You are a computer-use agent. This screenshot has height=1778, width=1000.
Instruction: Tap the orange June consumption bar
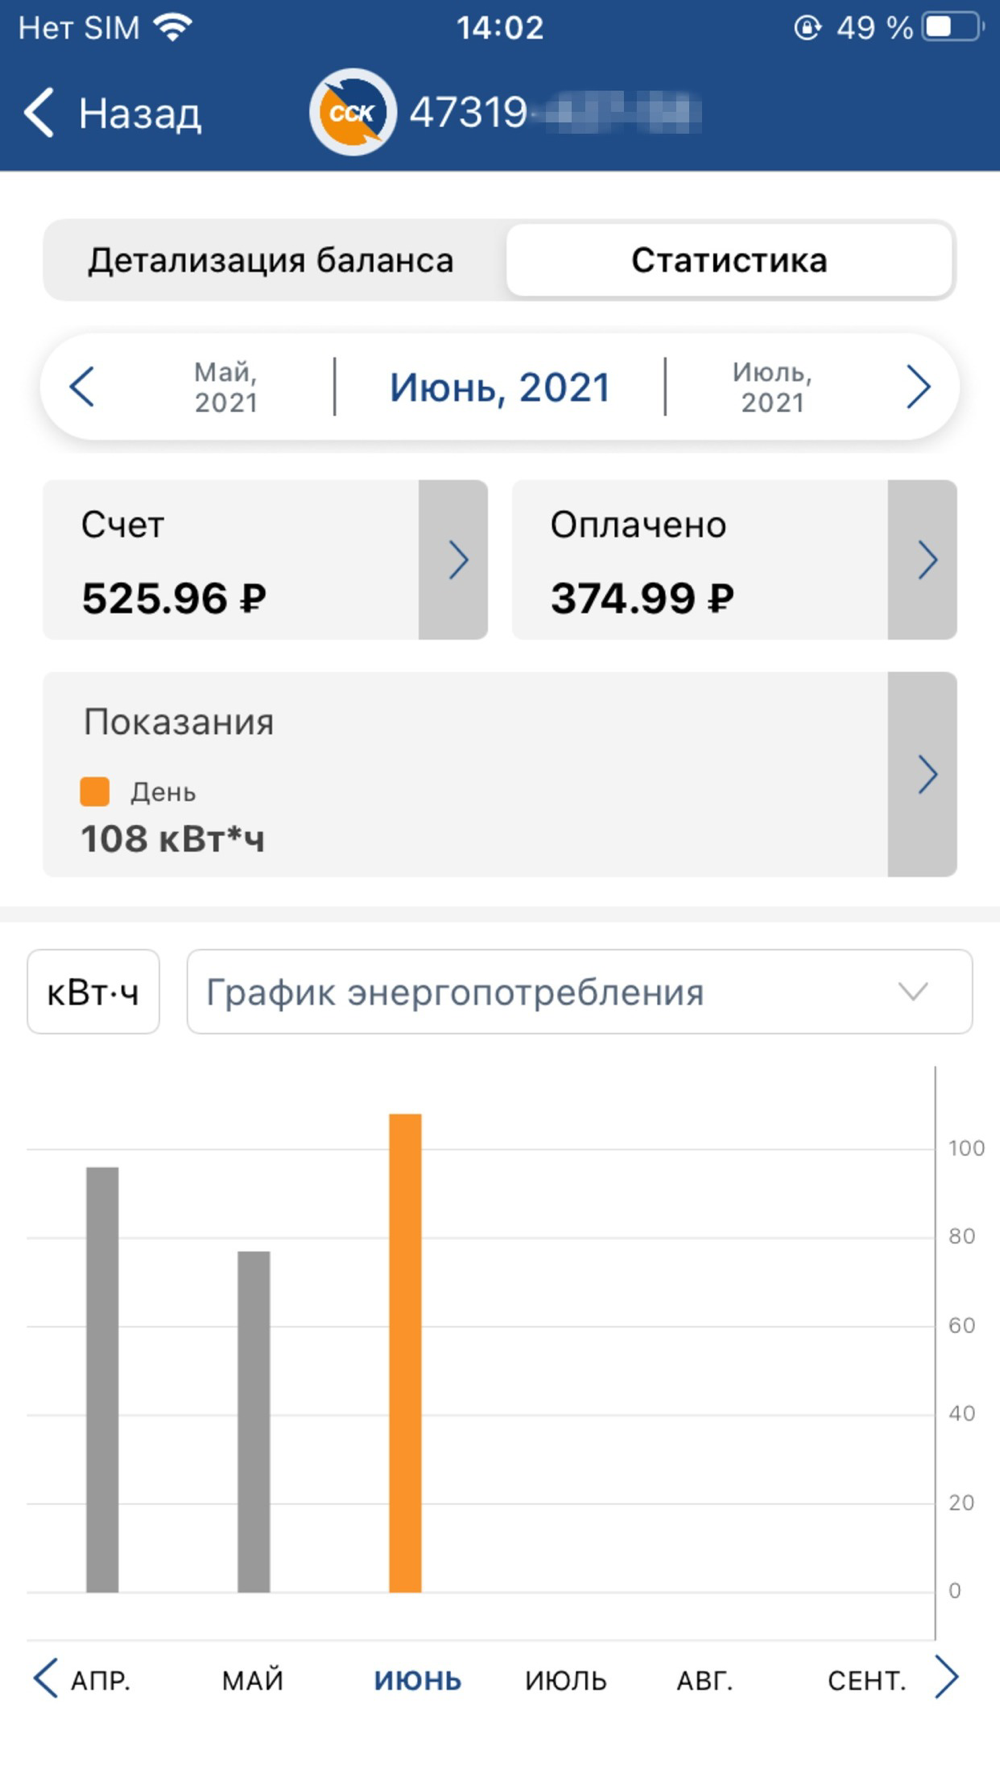[x=405, y=1352]
